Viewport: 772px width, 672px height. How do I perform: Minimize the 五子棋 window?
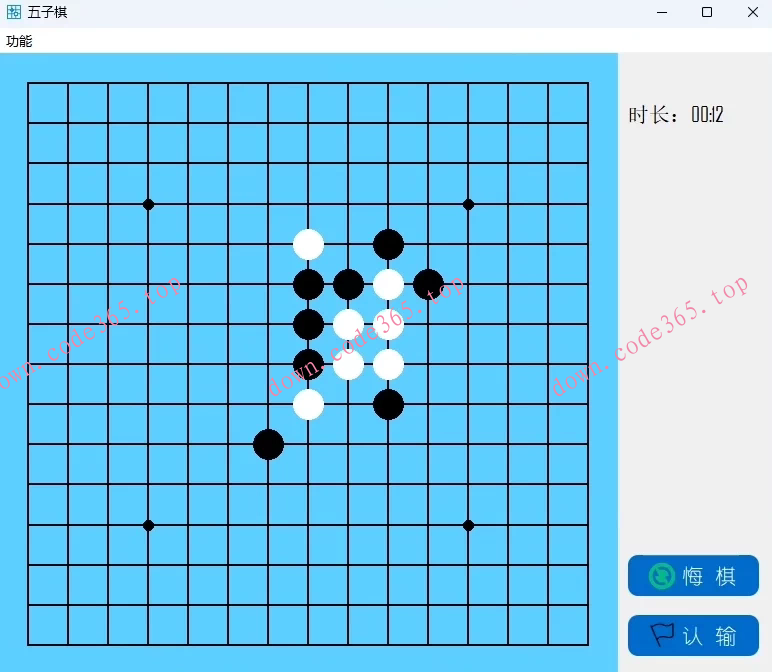tap(662, 12)
